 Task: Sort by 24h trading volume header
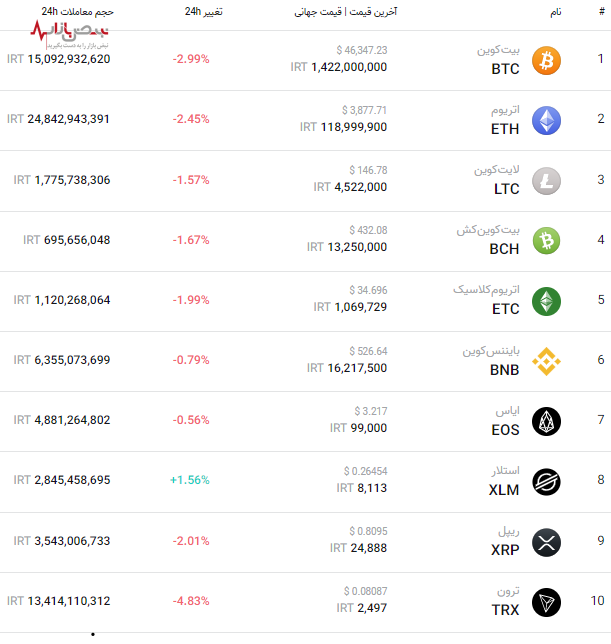[77, 11]
